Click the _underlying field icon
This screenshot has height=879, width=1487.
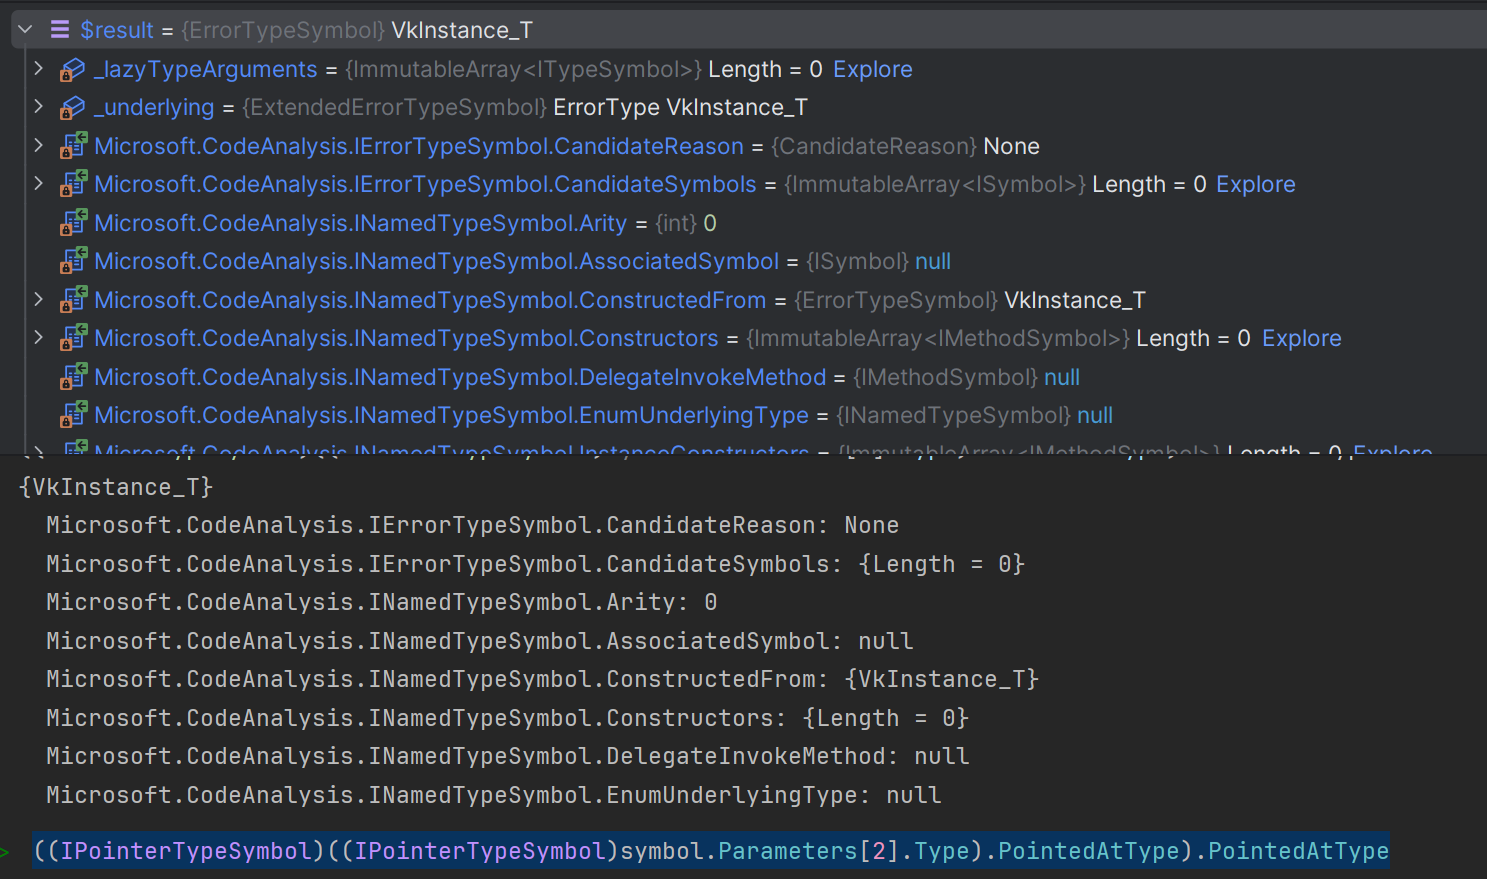[x=73, y=108]
